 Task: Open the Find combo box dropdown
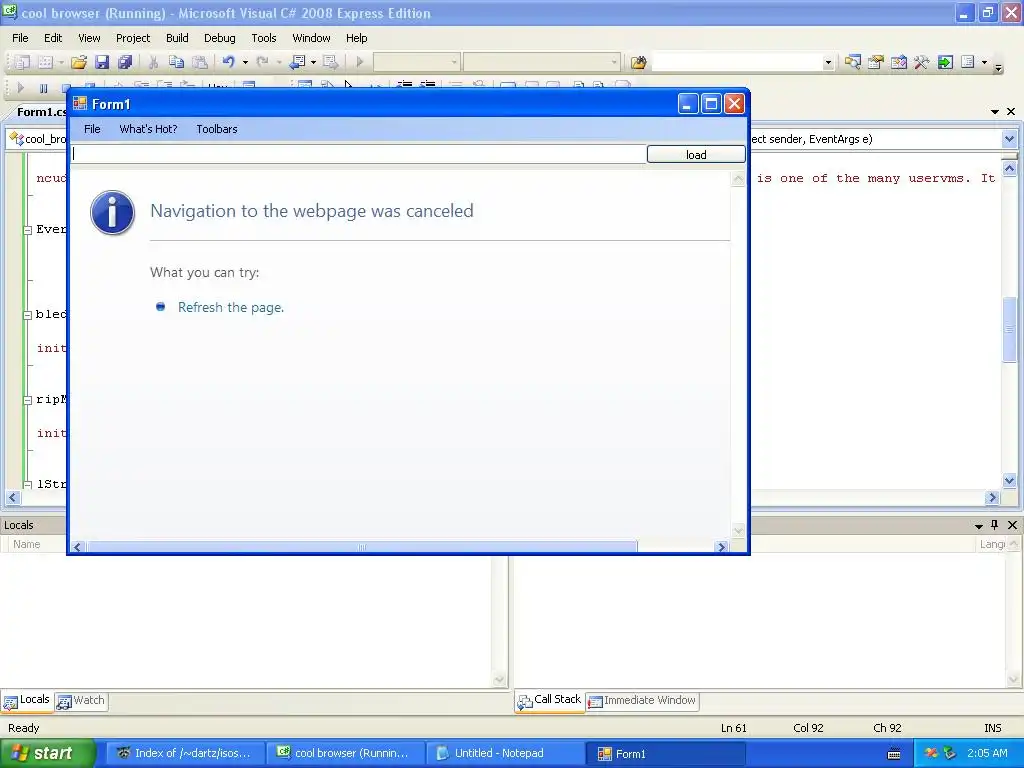click(x=828, y=63)
